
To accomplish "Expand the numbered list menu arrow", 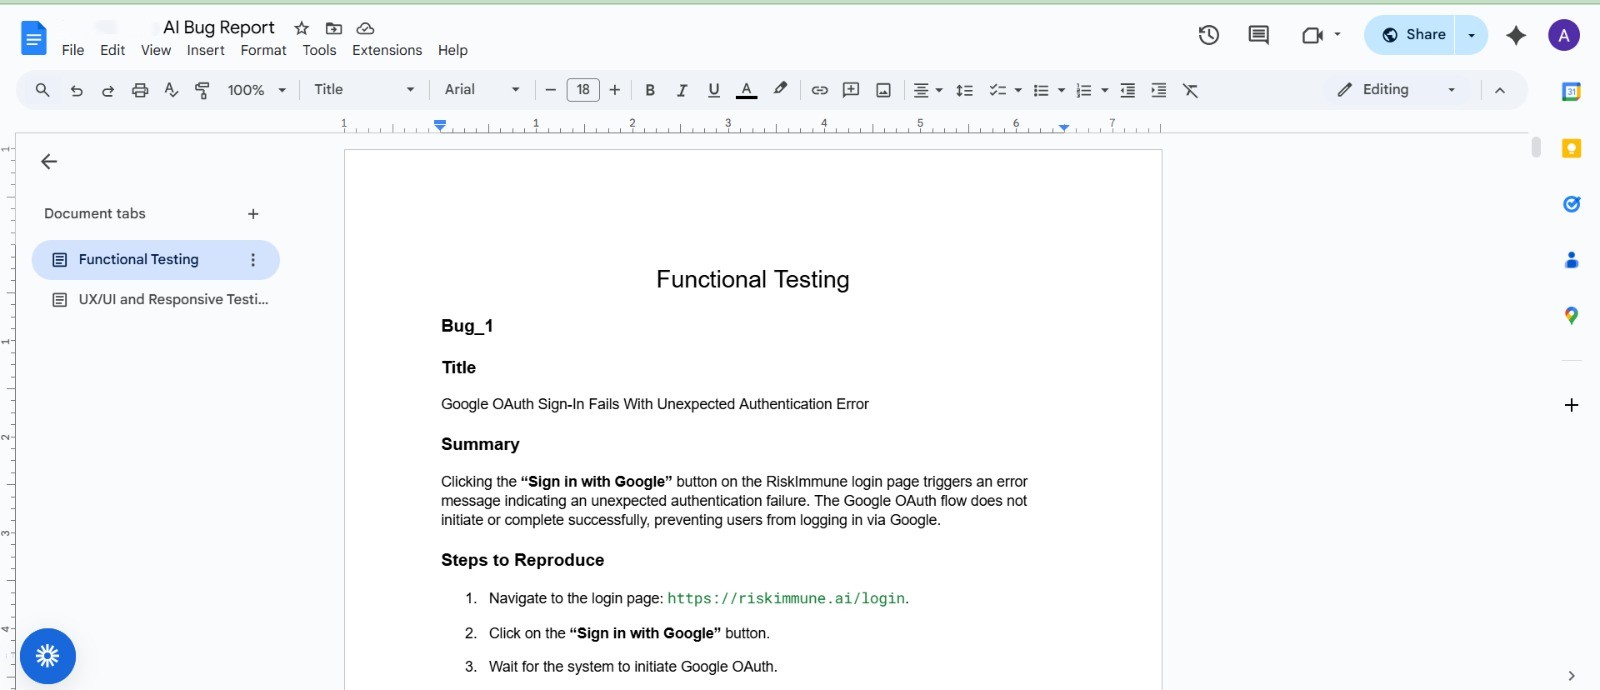I will coord(1104,90).
